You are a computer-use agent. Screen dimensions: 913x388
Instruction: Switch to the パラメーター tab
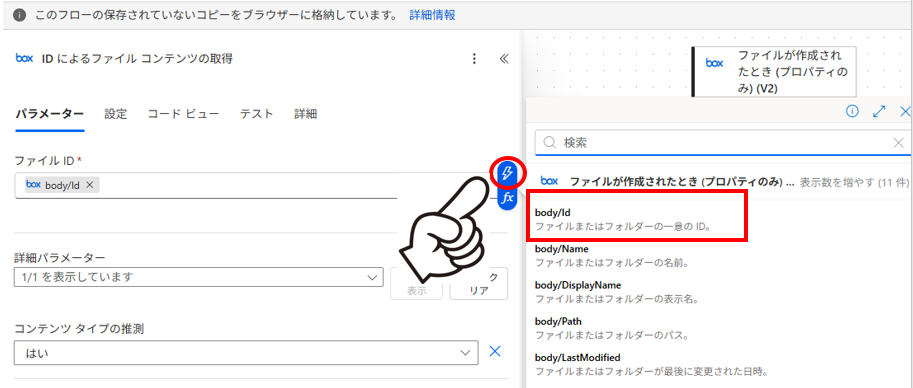(x=49, y=114)
